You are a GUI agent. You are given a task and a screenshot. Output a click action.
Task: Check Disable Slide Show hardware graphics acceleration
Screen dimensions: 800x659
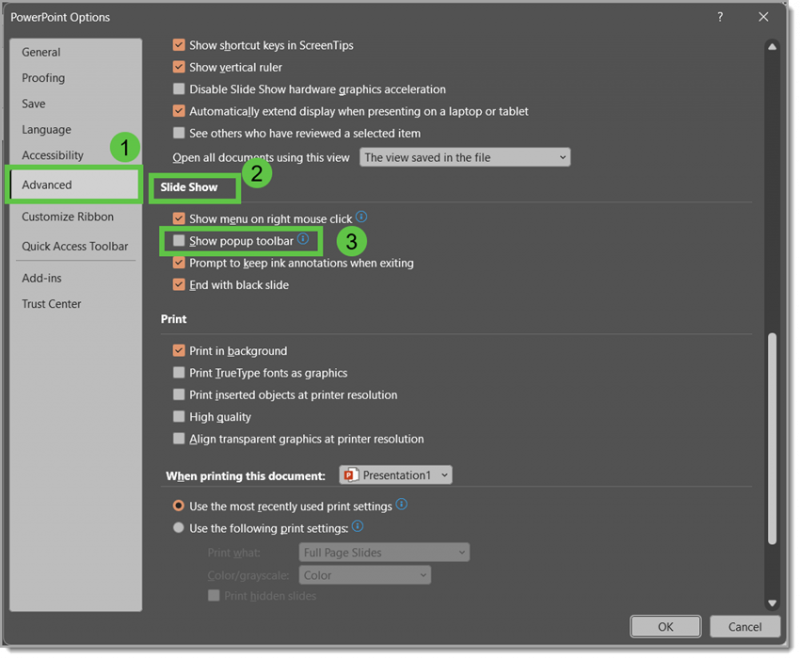click(x=178, y=89)
